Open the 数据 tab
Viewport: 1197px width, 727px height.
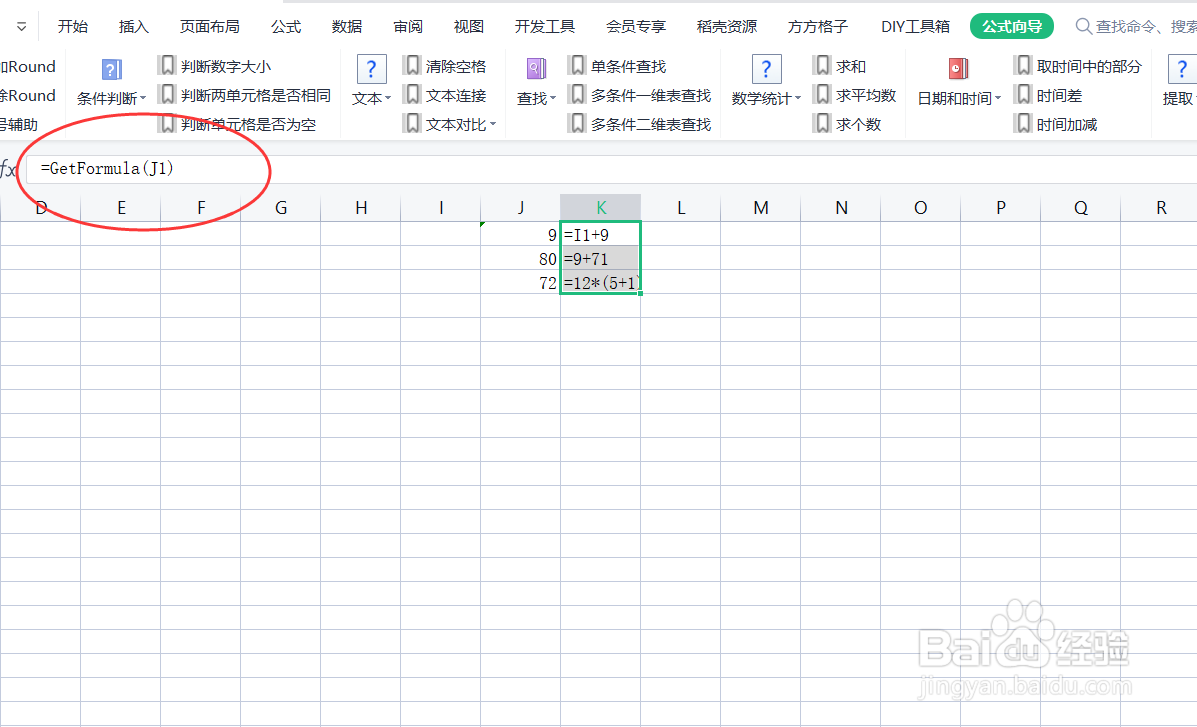347,27
